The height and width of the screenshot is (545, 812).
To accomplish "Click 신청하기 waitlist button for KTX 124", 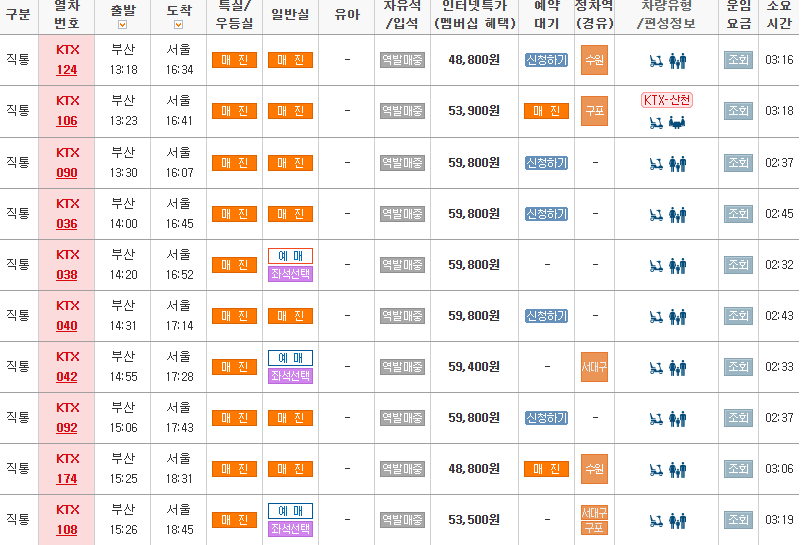I will coord(546,60).
